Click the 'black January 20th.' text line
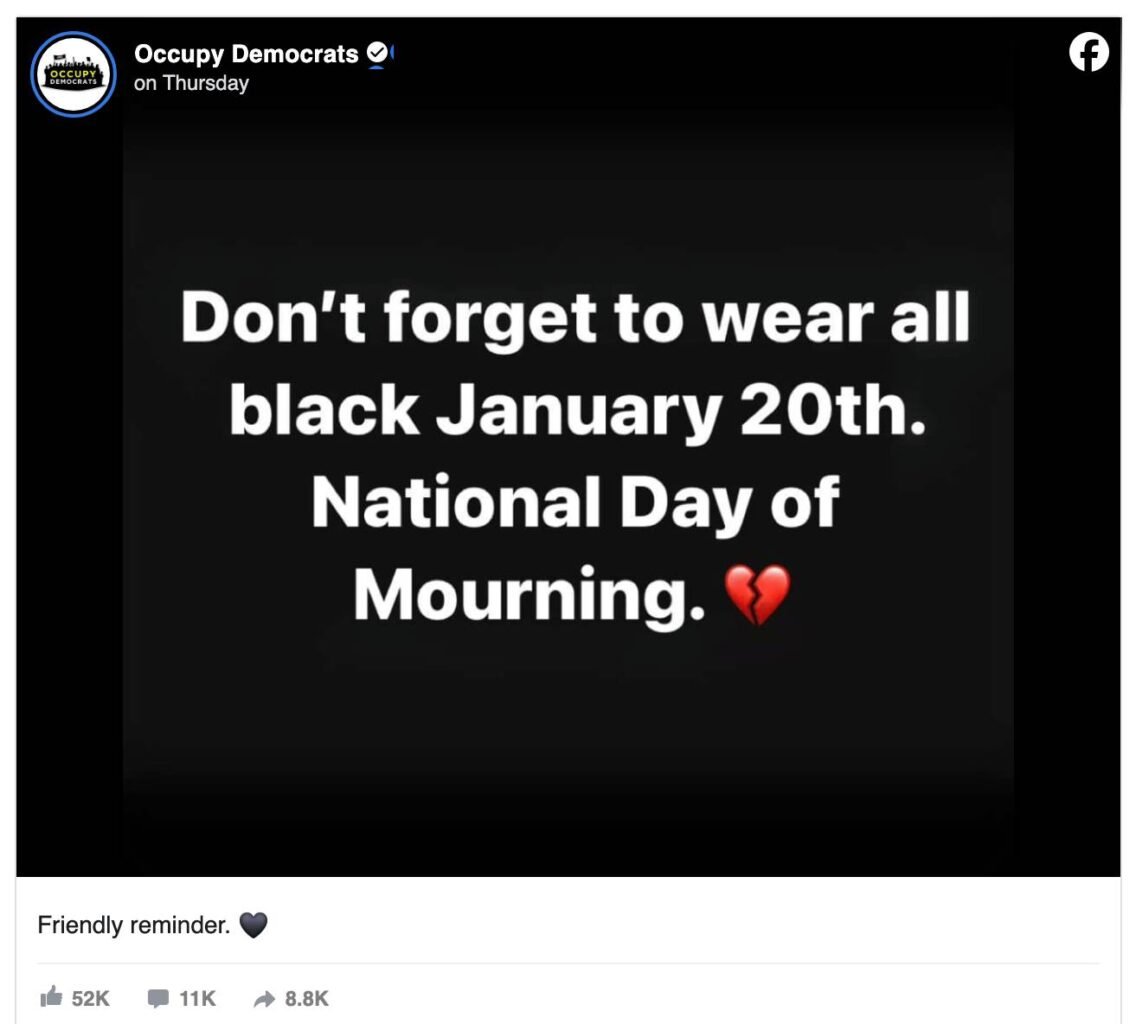 click(577, 409)
